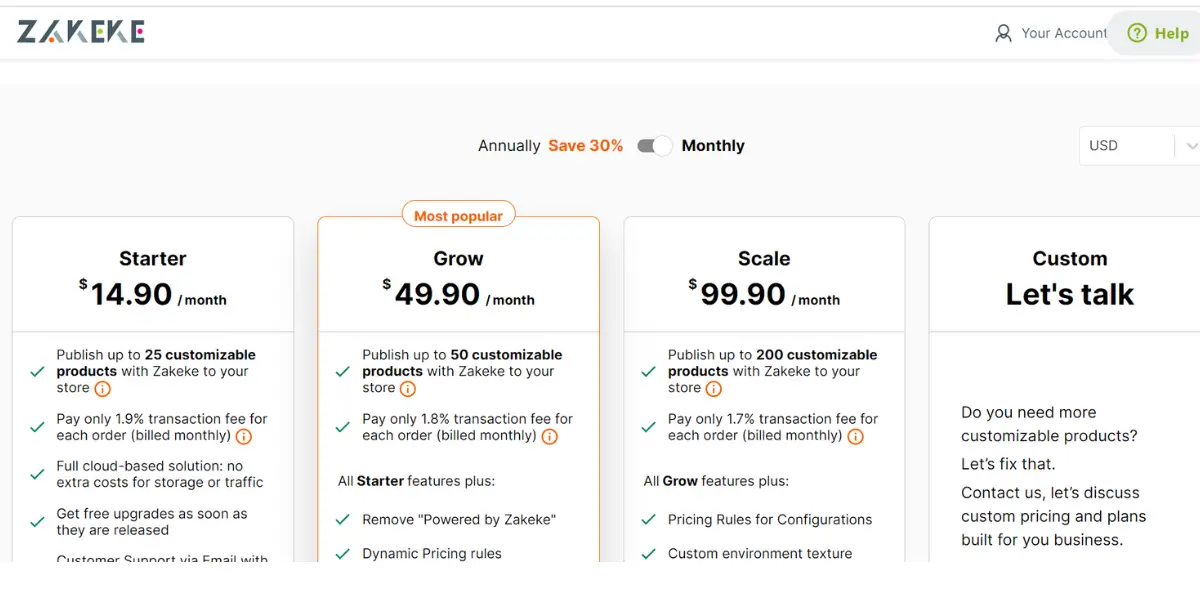Click the currency dropdown arrow
The width and height of the screenshot is (1200, 600).
[1190, 146]
